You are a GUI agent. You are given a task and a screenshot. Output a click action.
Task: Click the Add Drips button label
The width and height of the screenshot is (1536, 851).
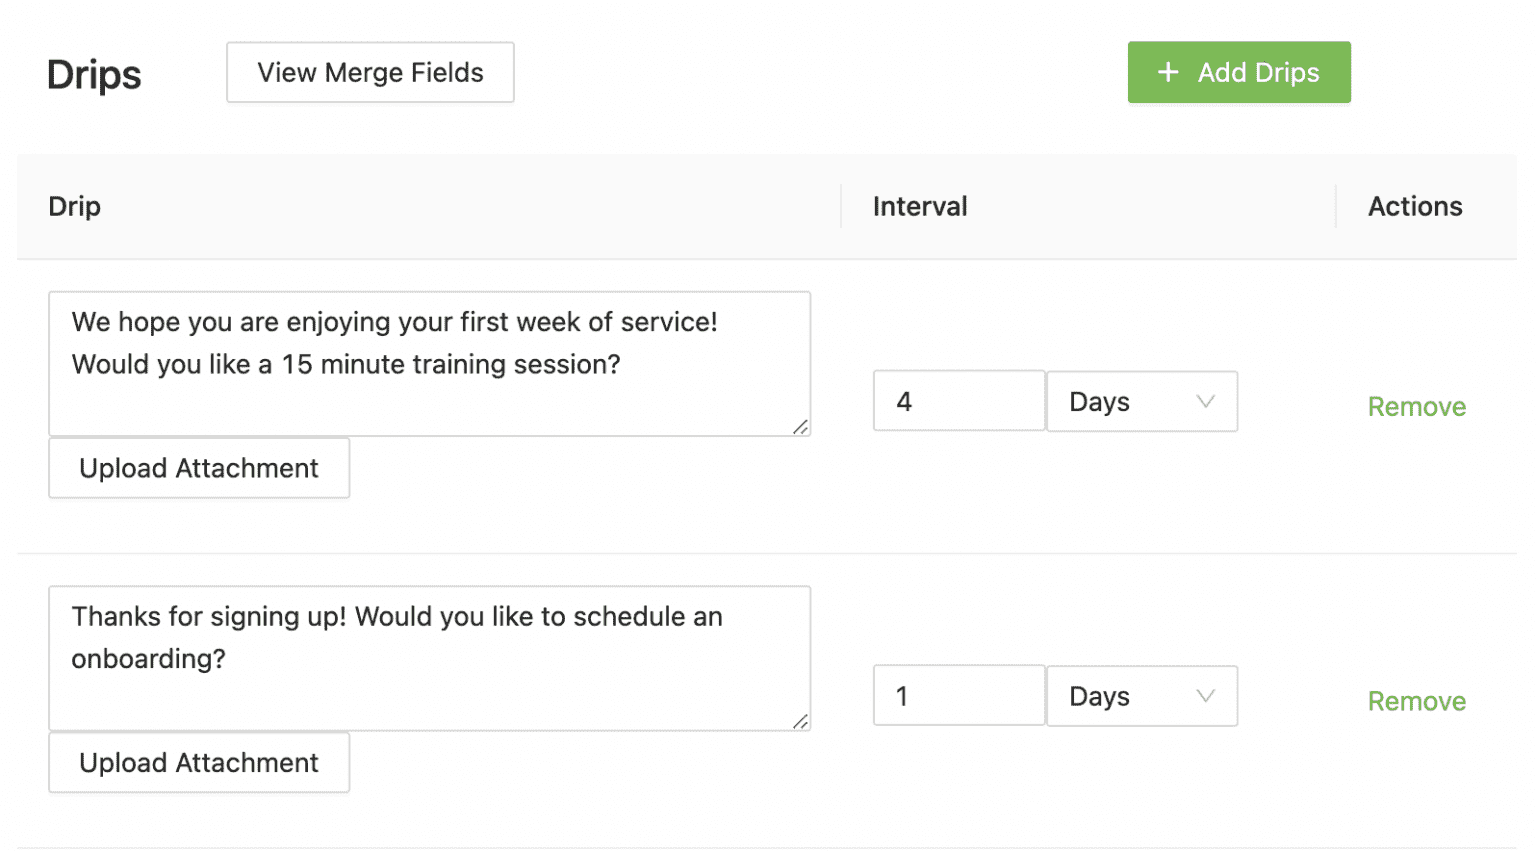(1258, 72)
